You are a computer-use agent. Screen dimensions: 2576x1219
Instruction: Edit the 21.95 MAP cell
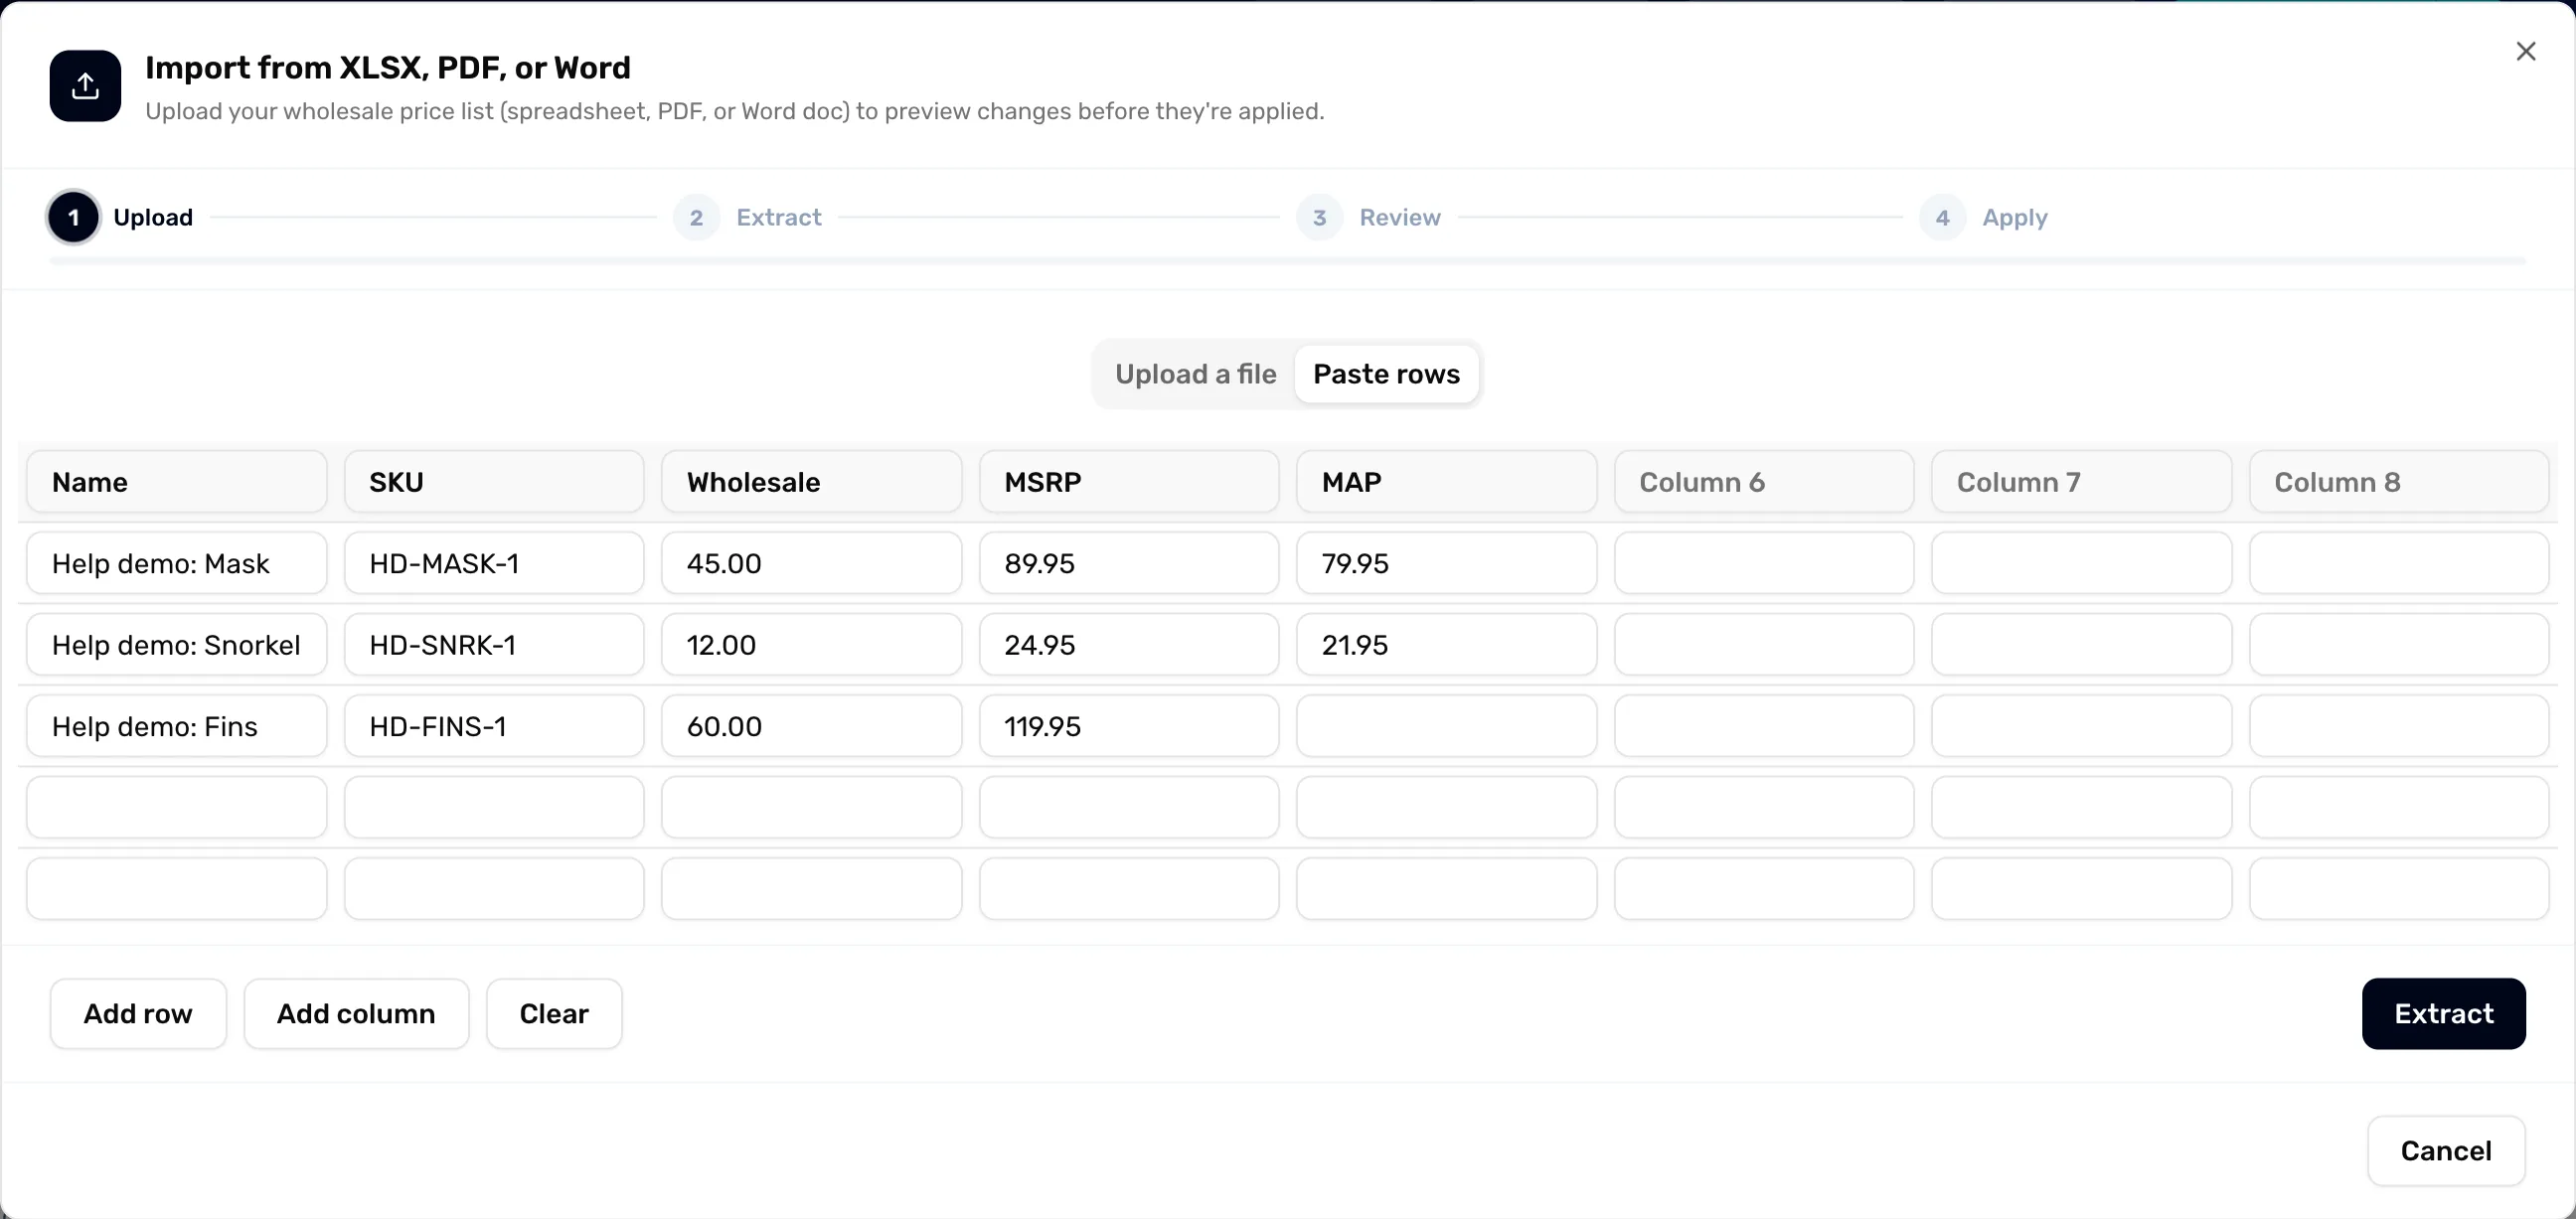coord(1446,645)
